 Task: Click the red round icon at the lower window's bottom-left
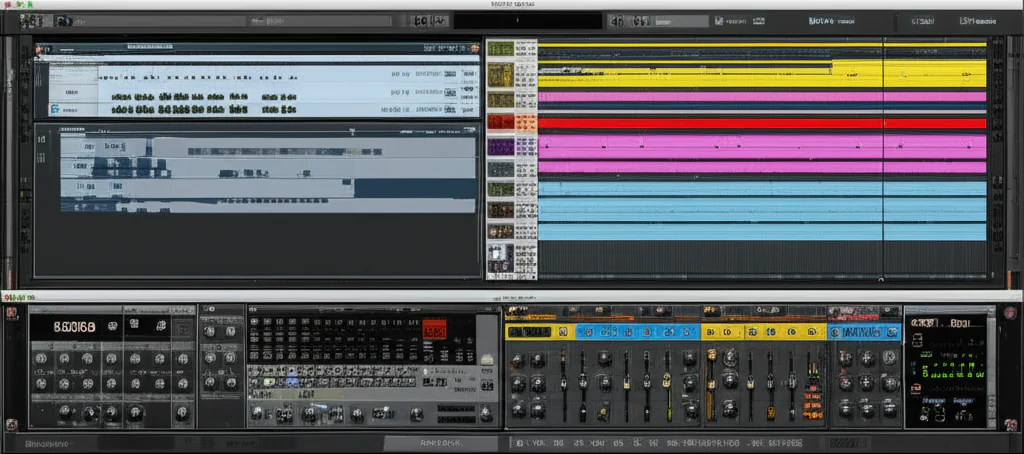click(x=11, y=425)
